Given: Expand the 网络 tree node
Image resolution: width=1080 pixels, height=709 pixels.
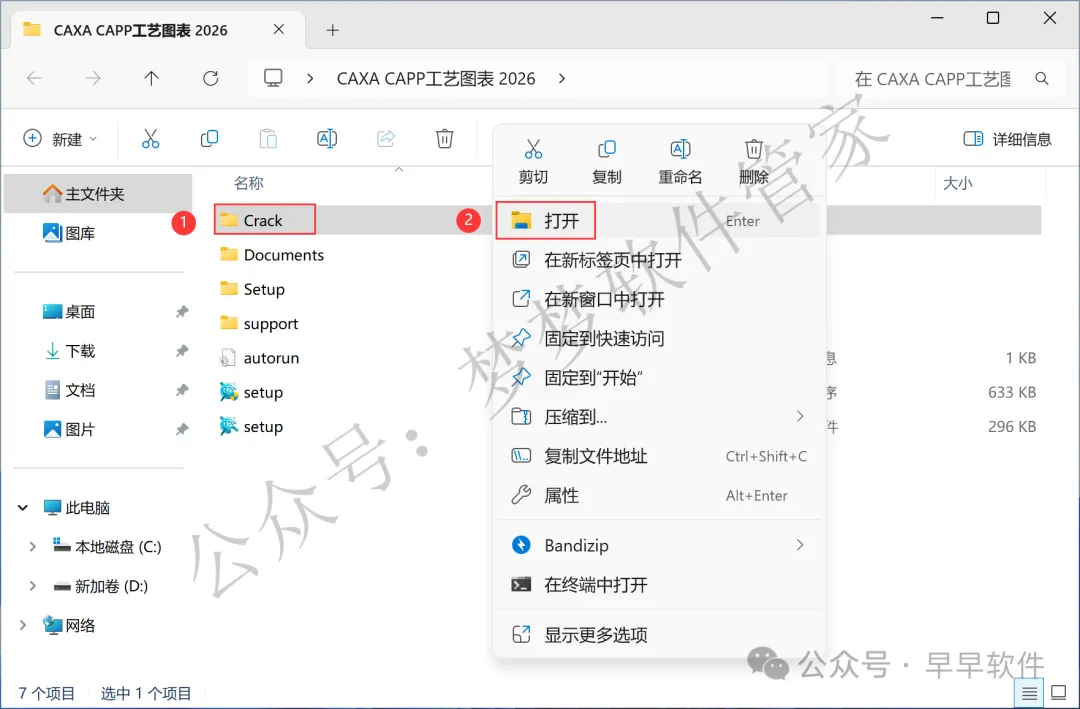Looking at the screenshot, I should 23,626.
